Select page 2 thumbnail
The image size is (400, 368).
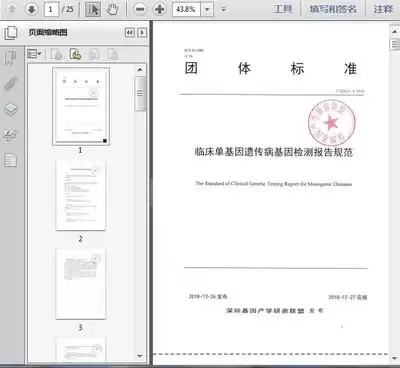coord(81,195)
